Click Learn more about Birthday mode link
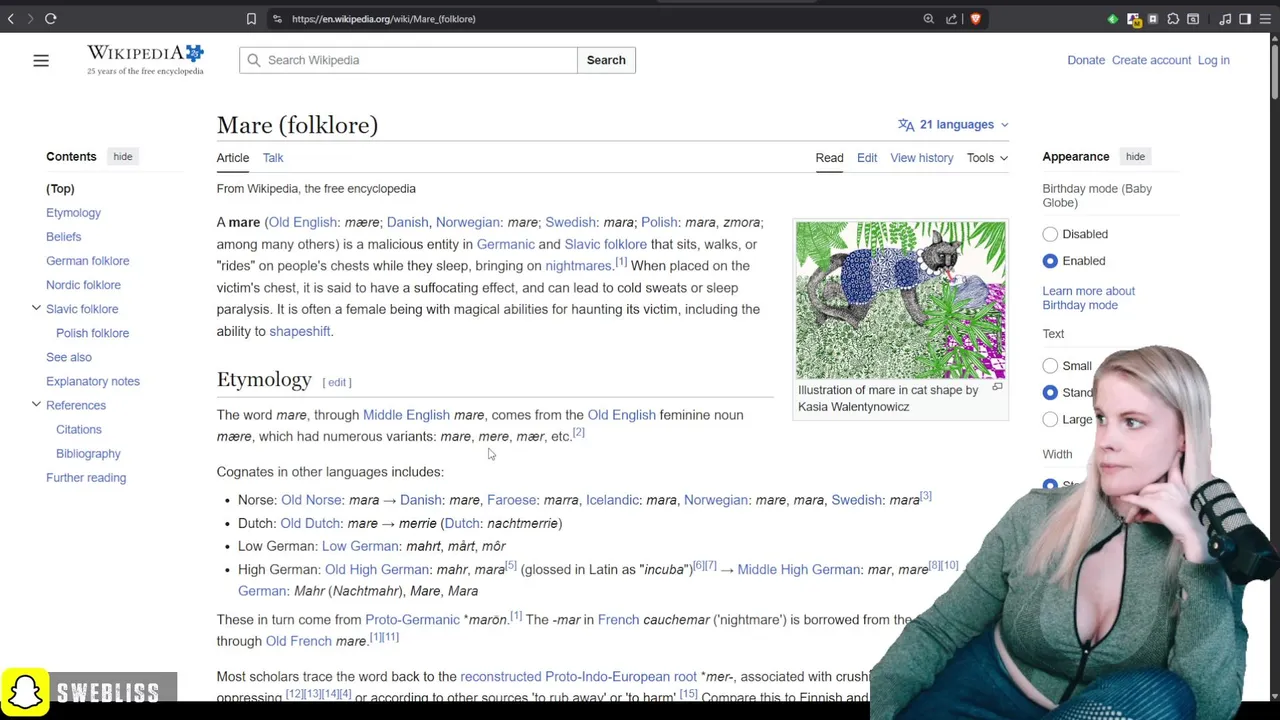The height and width of the screenshot is (720, 1280). [x=1088, y=298]
